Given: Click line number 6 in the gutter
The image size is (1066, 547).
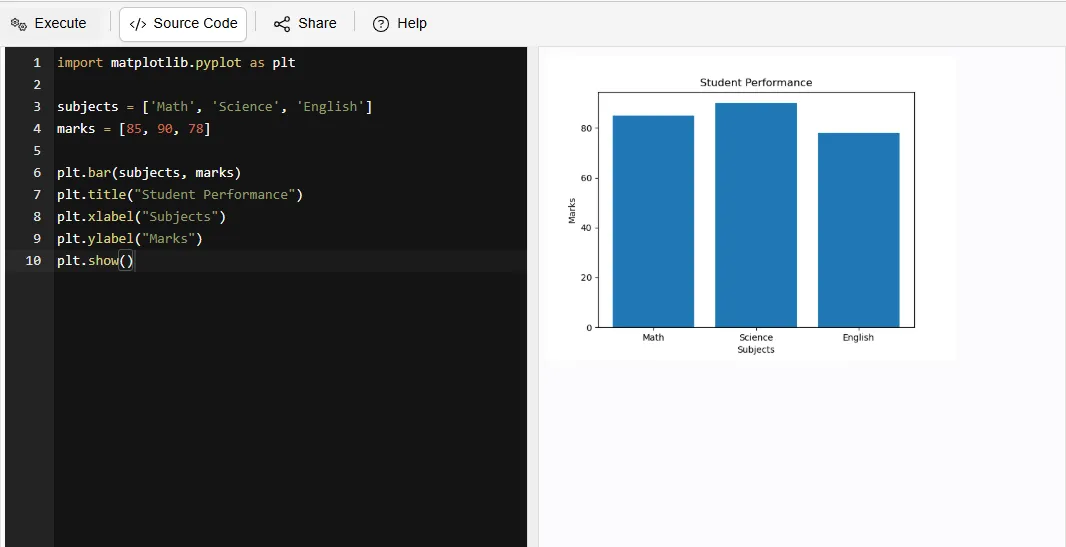Looking at the screenshot, I should click(37, 173).
